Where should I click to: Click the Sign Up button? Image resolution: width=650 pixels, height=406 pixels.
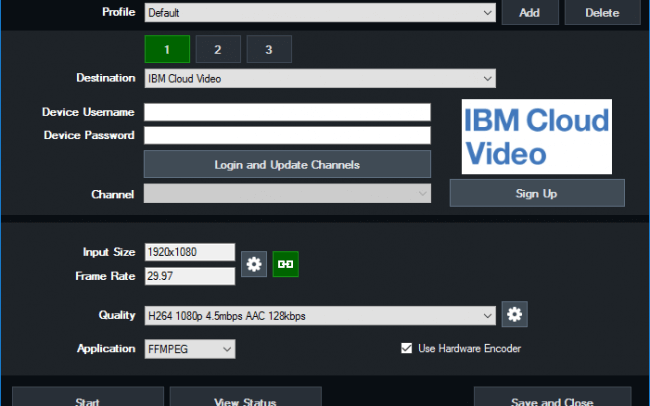[537, 193]
